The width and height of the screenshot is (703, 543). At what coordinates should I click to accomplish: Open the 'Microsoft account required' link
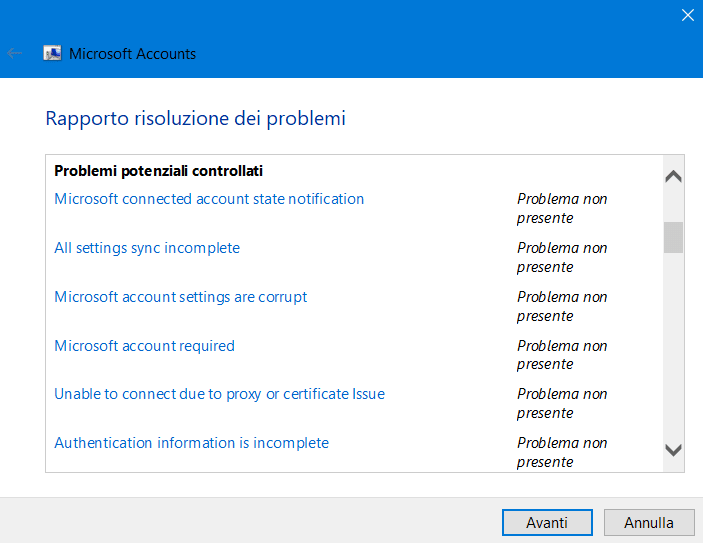tap(144, 346)
